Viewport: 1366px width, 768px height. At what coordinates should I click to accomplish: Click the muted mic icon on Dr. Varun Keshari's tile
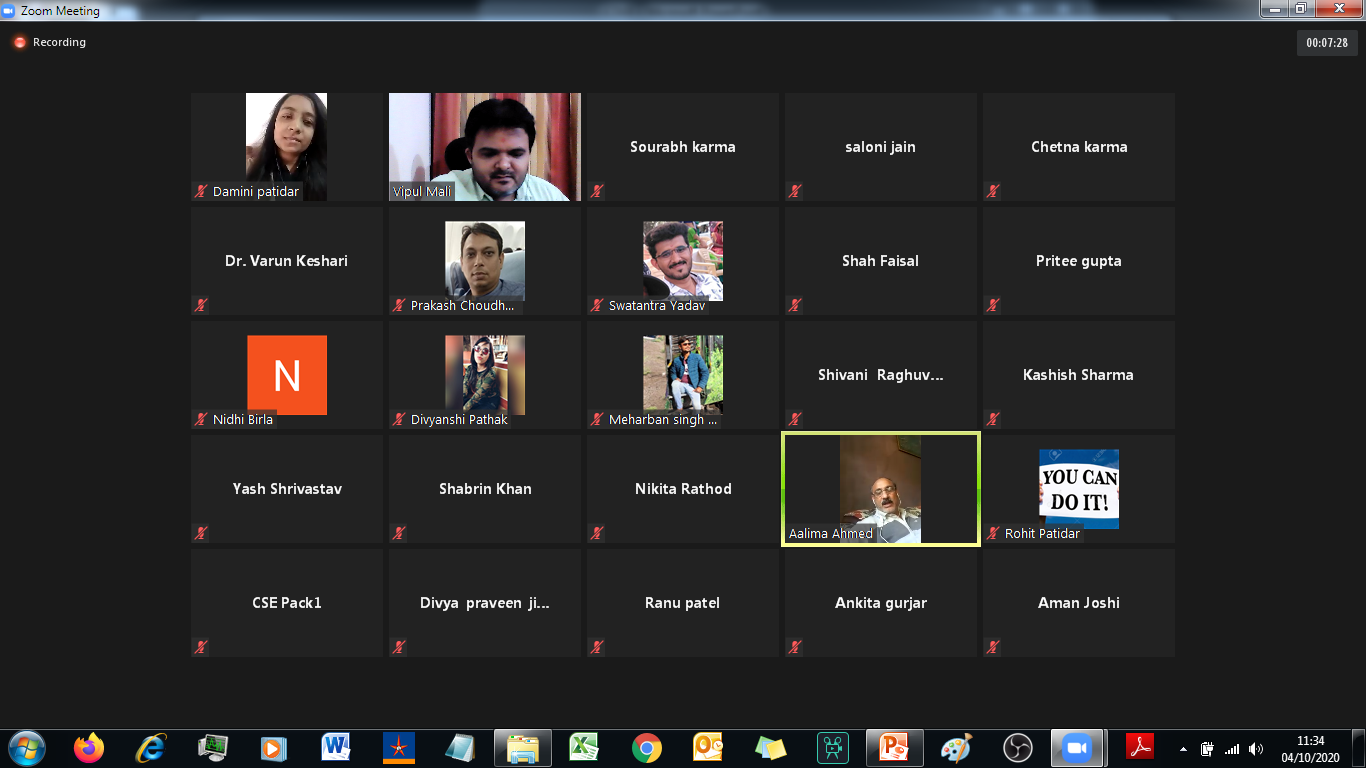tap(201, 305)
